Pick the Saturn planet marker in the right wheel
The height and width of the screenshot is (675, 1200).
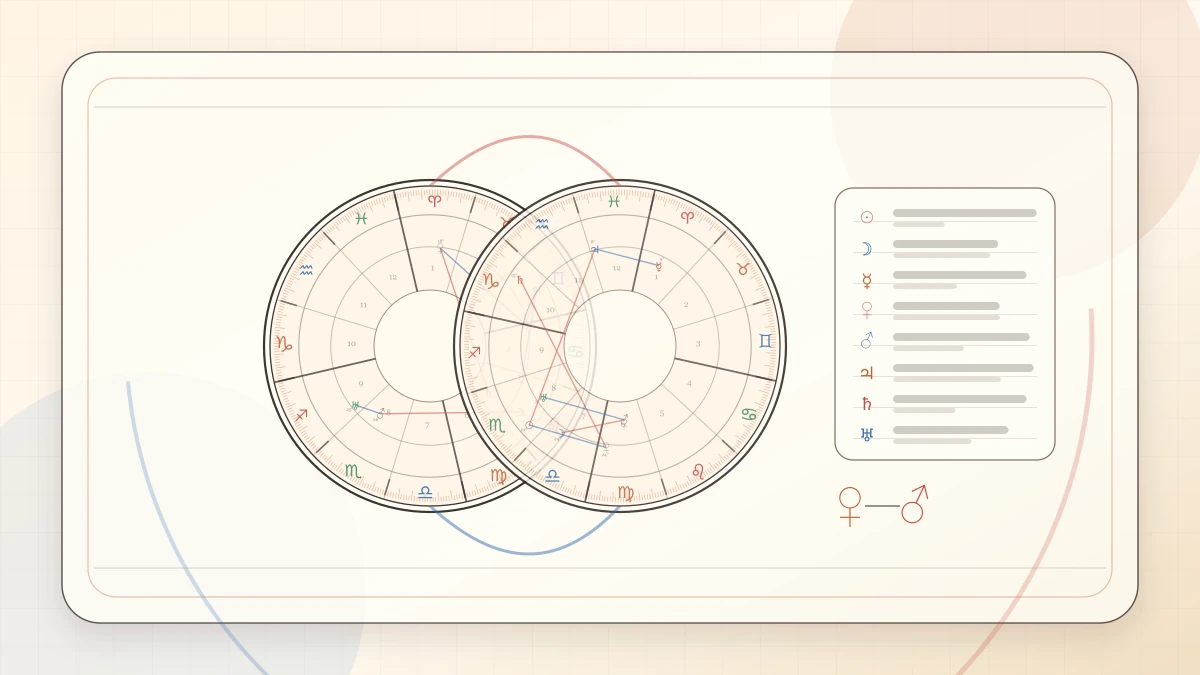point(520,280)
